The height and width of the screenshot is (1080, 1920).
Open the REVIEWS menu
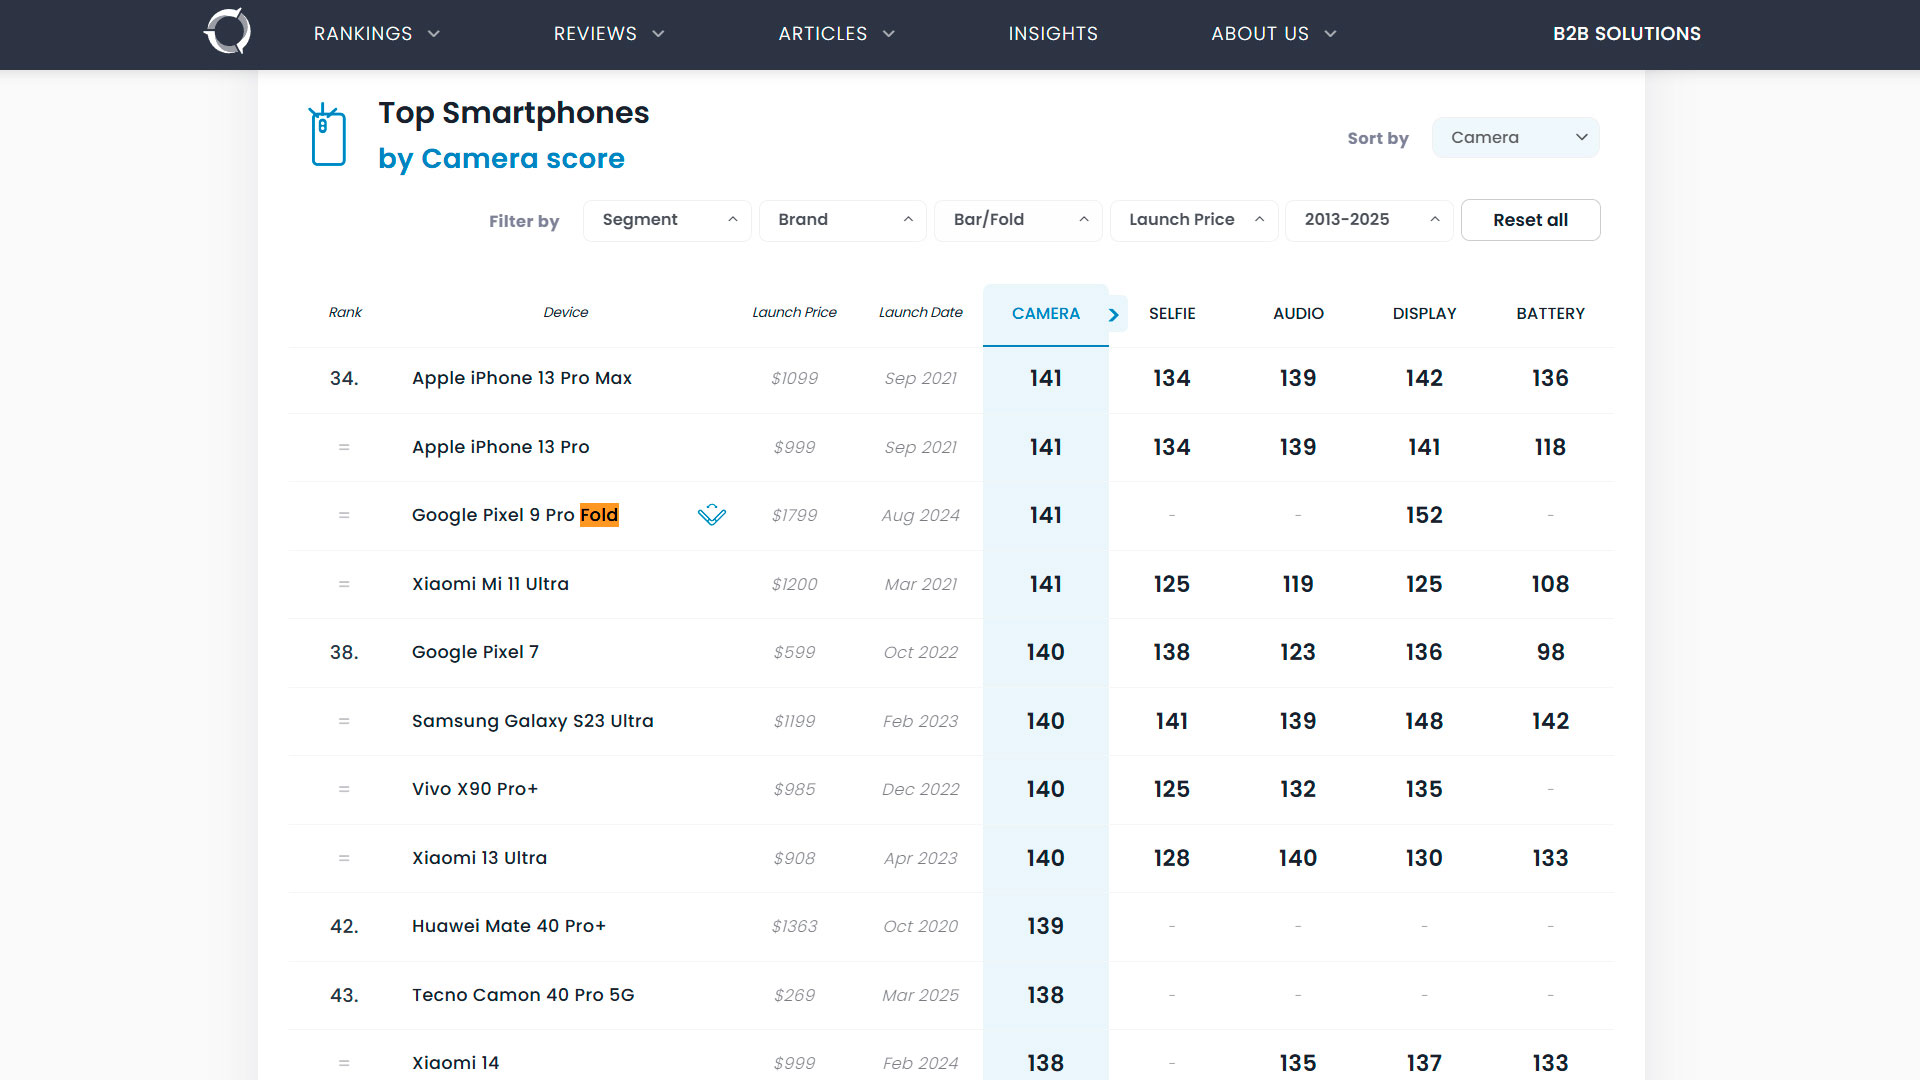pyautogui.click(x=609, y=34)
